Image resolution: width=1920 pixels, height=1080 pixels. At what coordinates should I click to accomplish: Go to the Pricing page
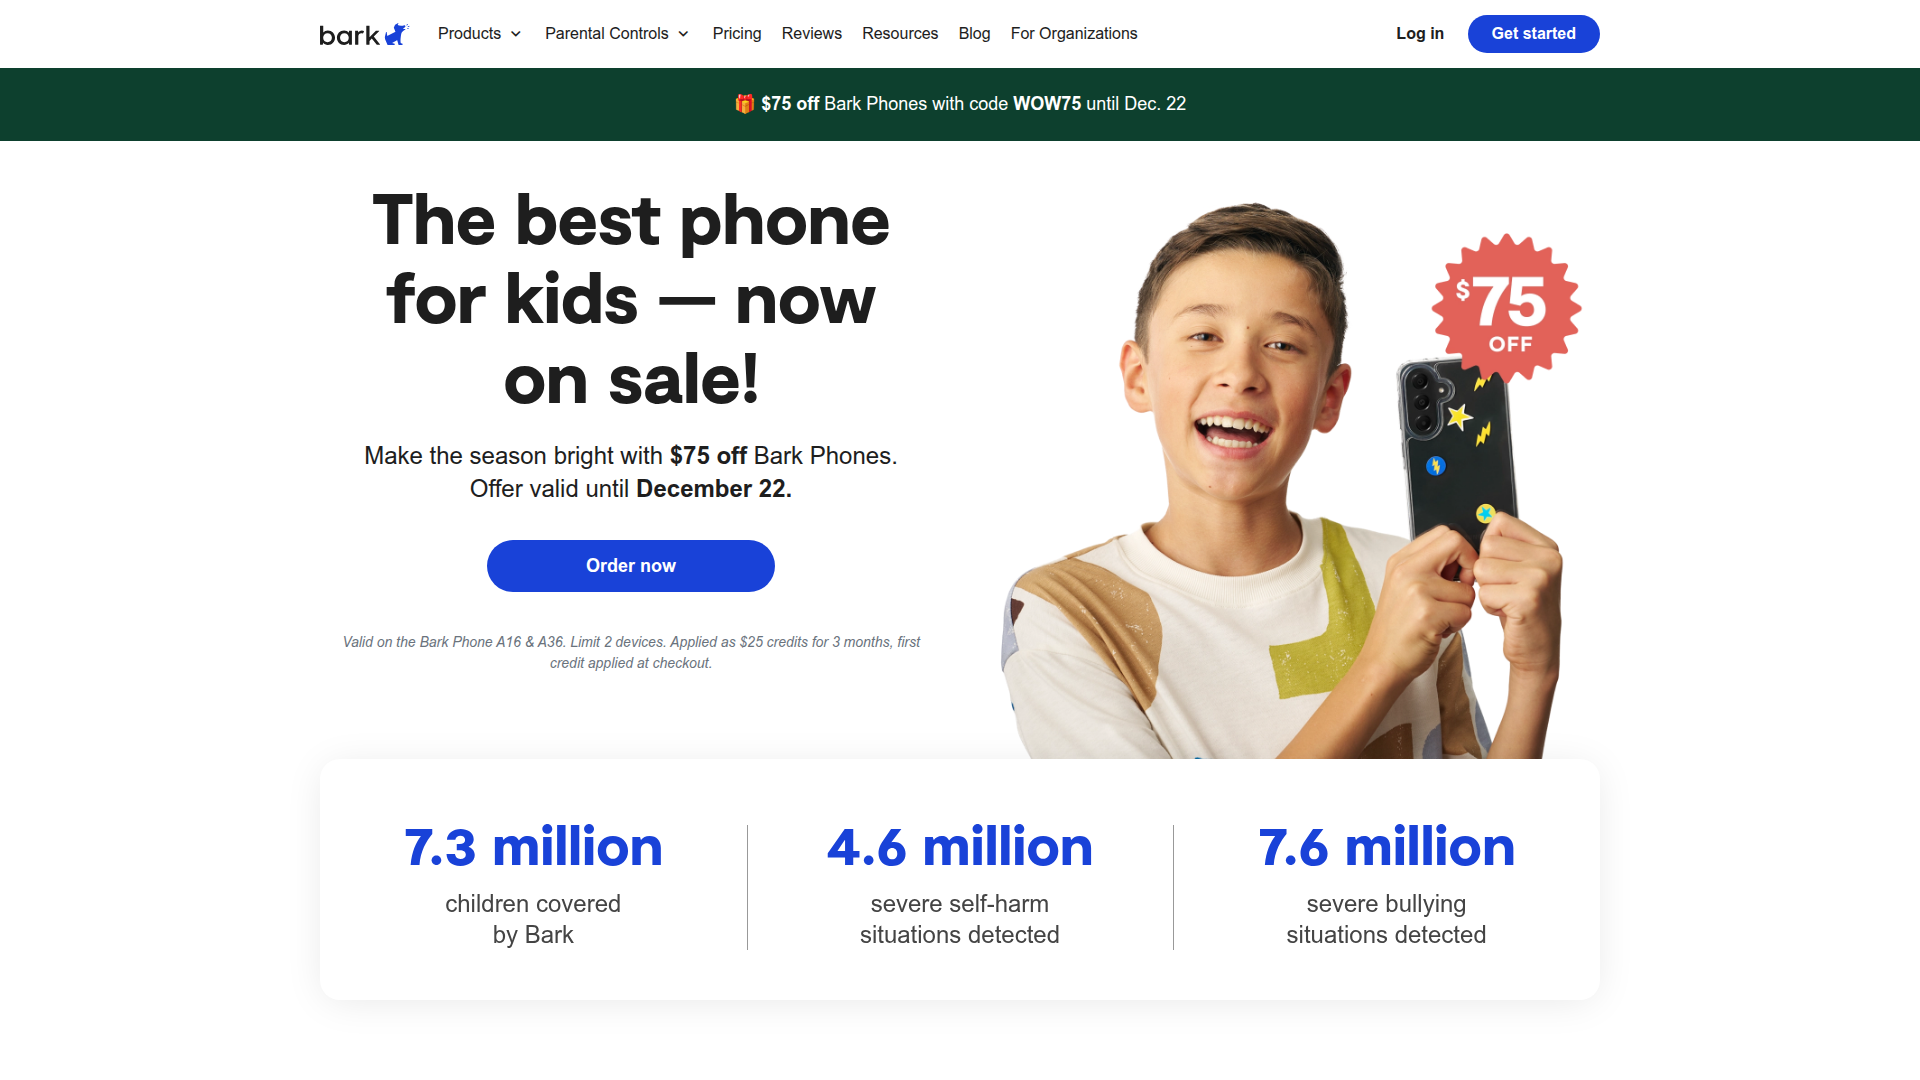737,34
